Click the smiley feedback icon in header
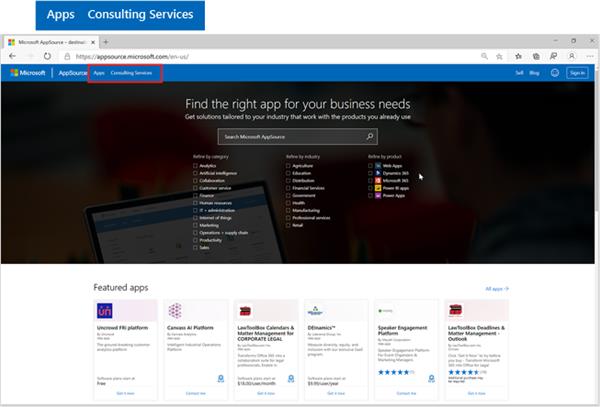The height and width of the screenshot is (407, 600). point(555,73)
